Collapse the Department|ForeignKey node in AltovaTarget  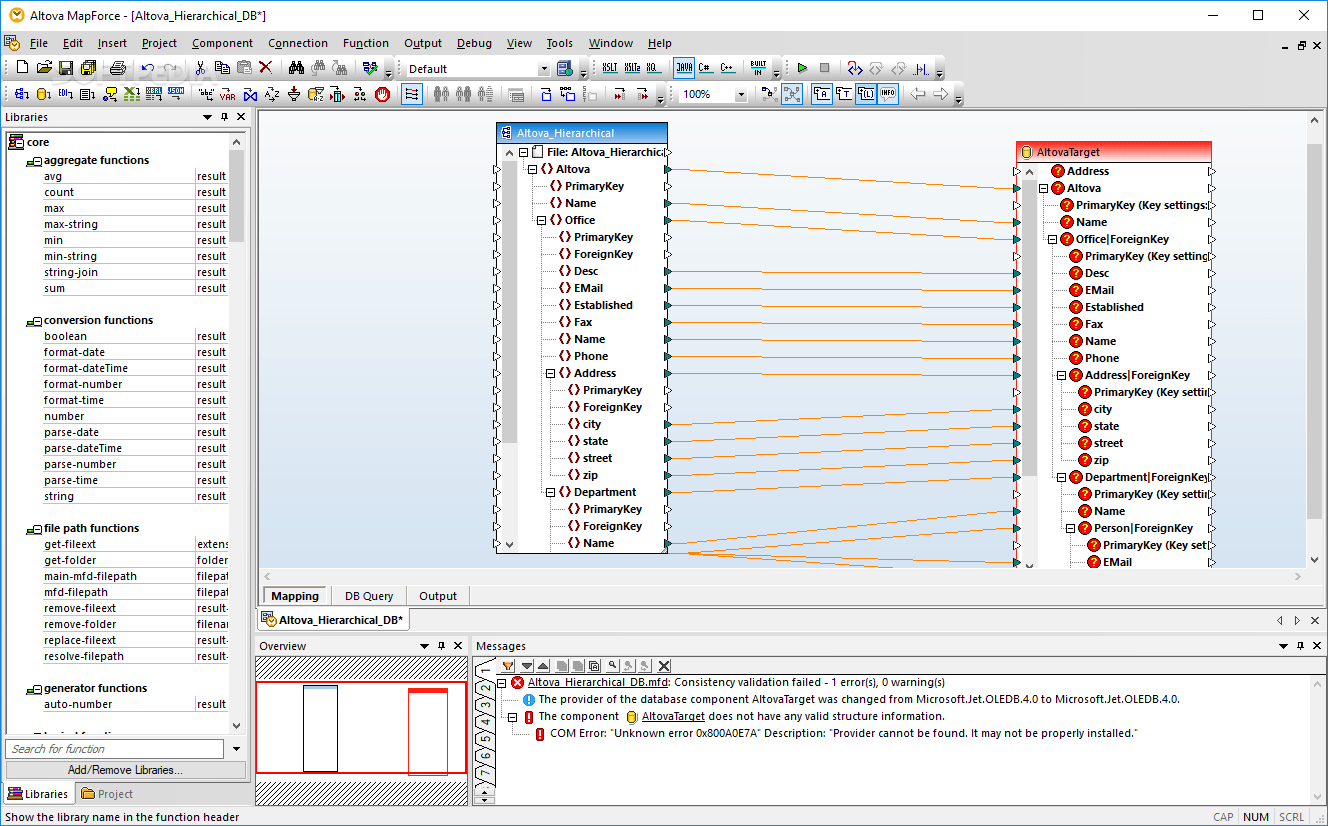coord(1062,477)
